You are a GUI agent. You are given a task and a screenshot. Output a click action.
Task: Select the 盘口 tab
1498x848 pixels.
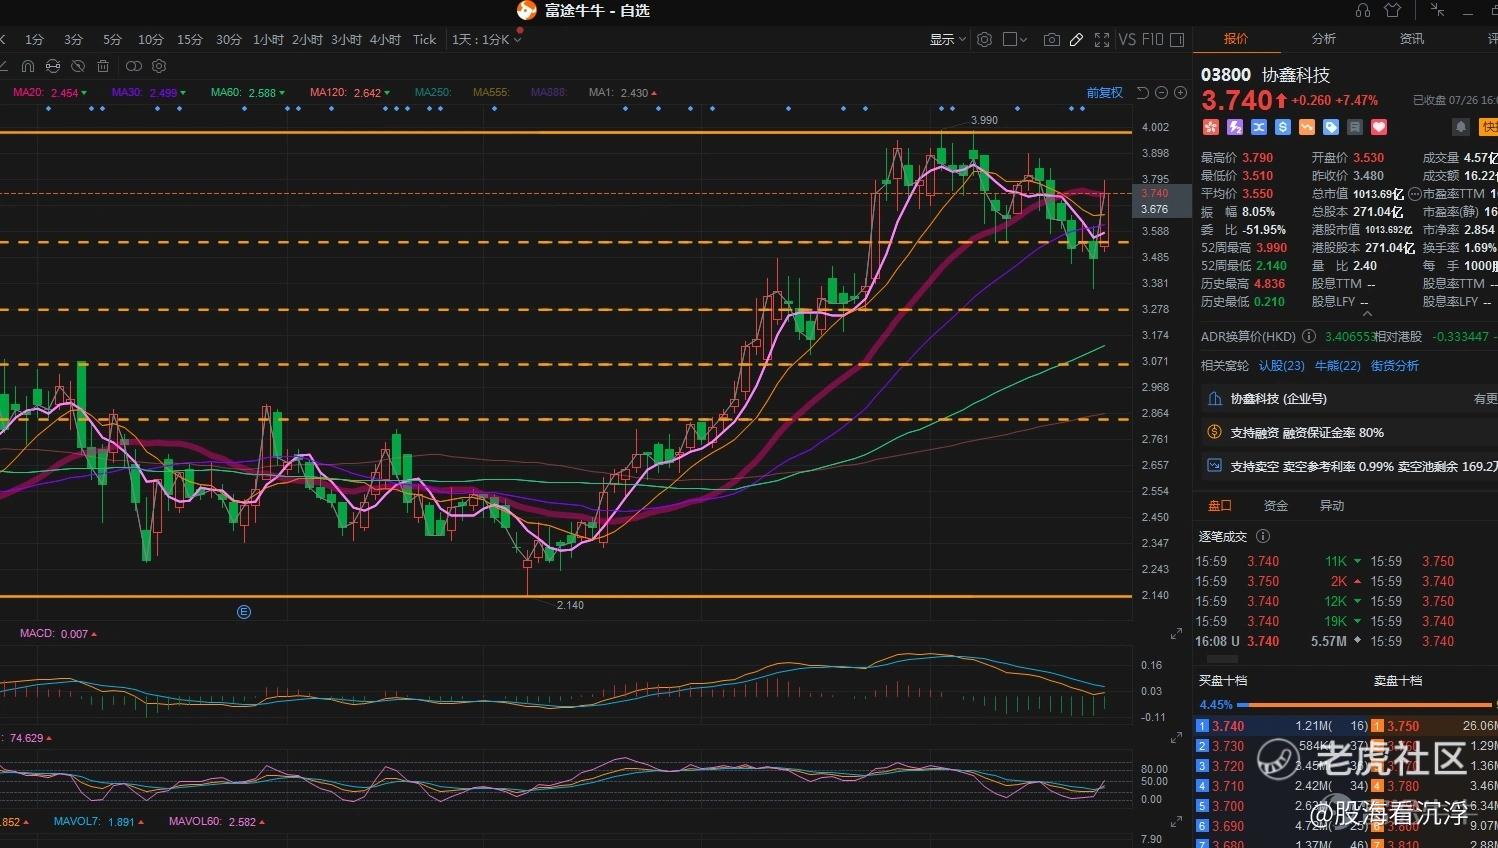[1220, 506]
